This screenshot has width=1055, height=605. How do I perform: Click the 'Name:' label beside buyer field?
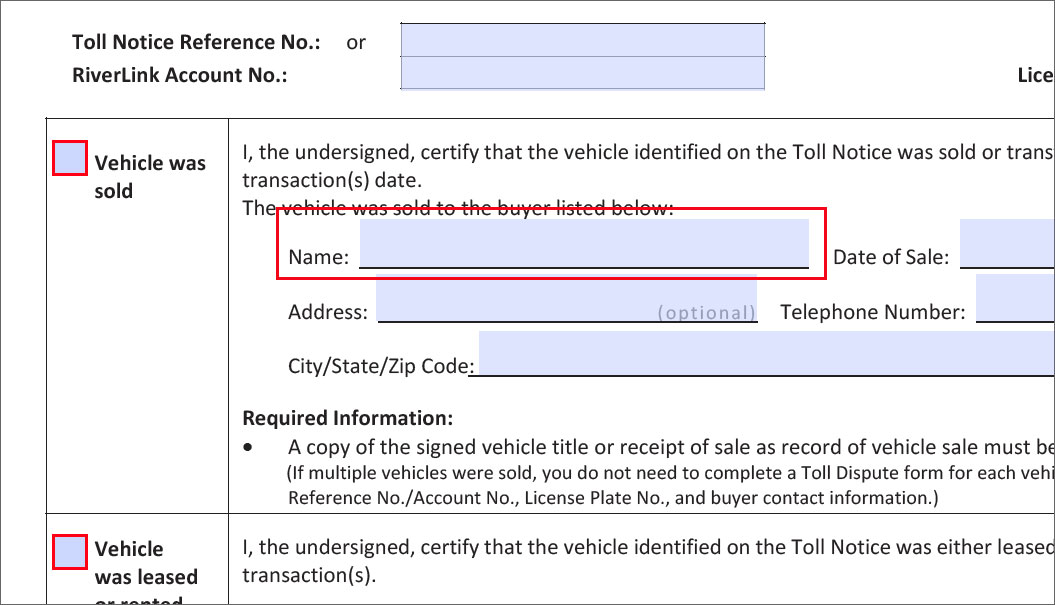318,257
